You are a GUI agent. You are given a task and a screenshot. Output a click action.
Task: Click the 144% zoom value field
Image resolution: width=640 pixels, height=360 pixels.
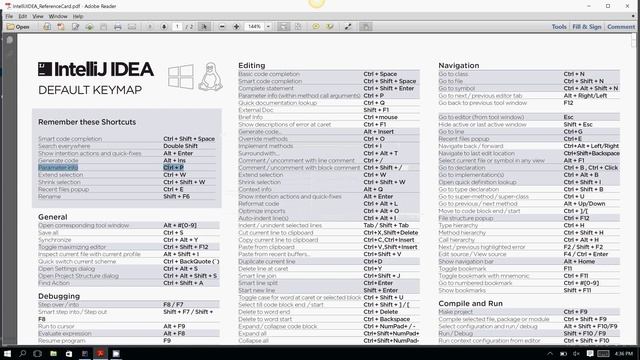point(254,27)
